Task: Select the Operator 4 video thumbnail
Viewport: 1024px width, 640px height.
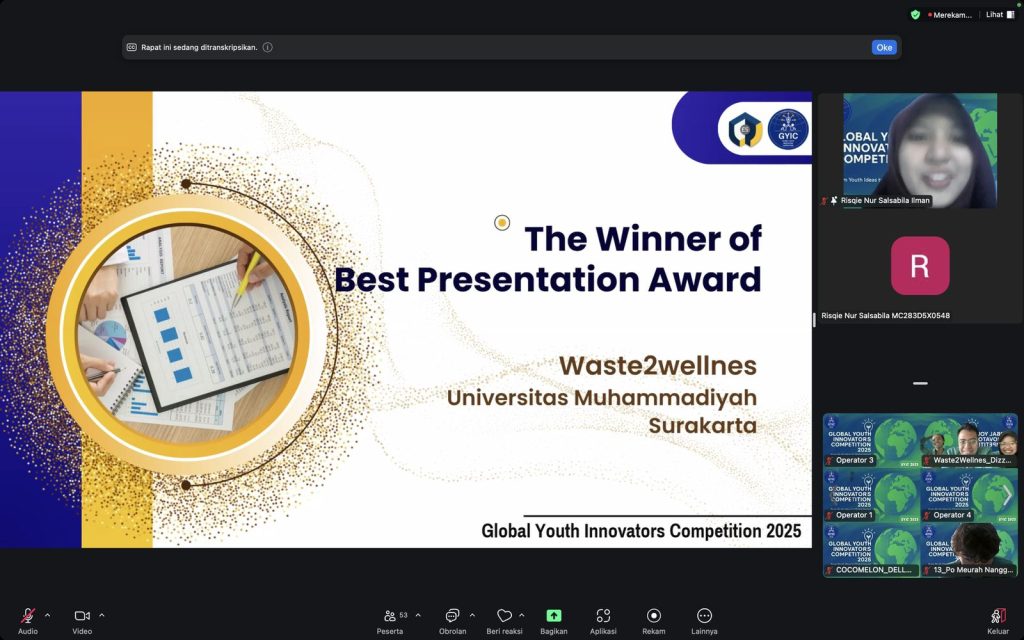Action: [x=969, y=495]
